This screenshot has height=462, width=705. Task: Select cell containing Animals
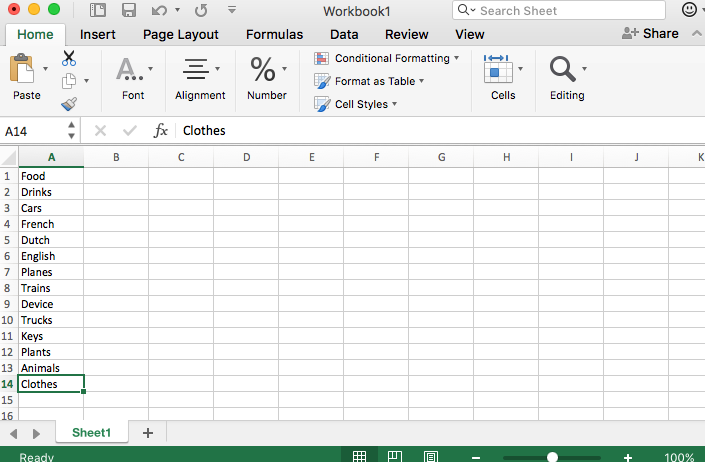tap(51, 368)
